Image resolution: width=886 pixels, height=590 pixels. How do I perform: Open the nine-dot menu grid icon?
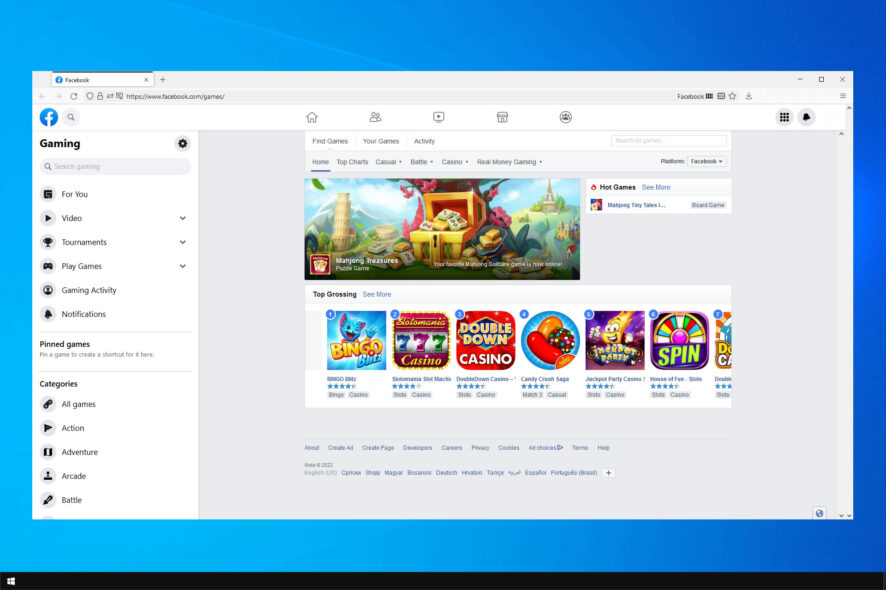coord(784,117)
